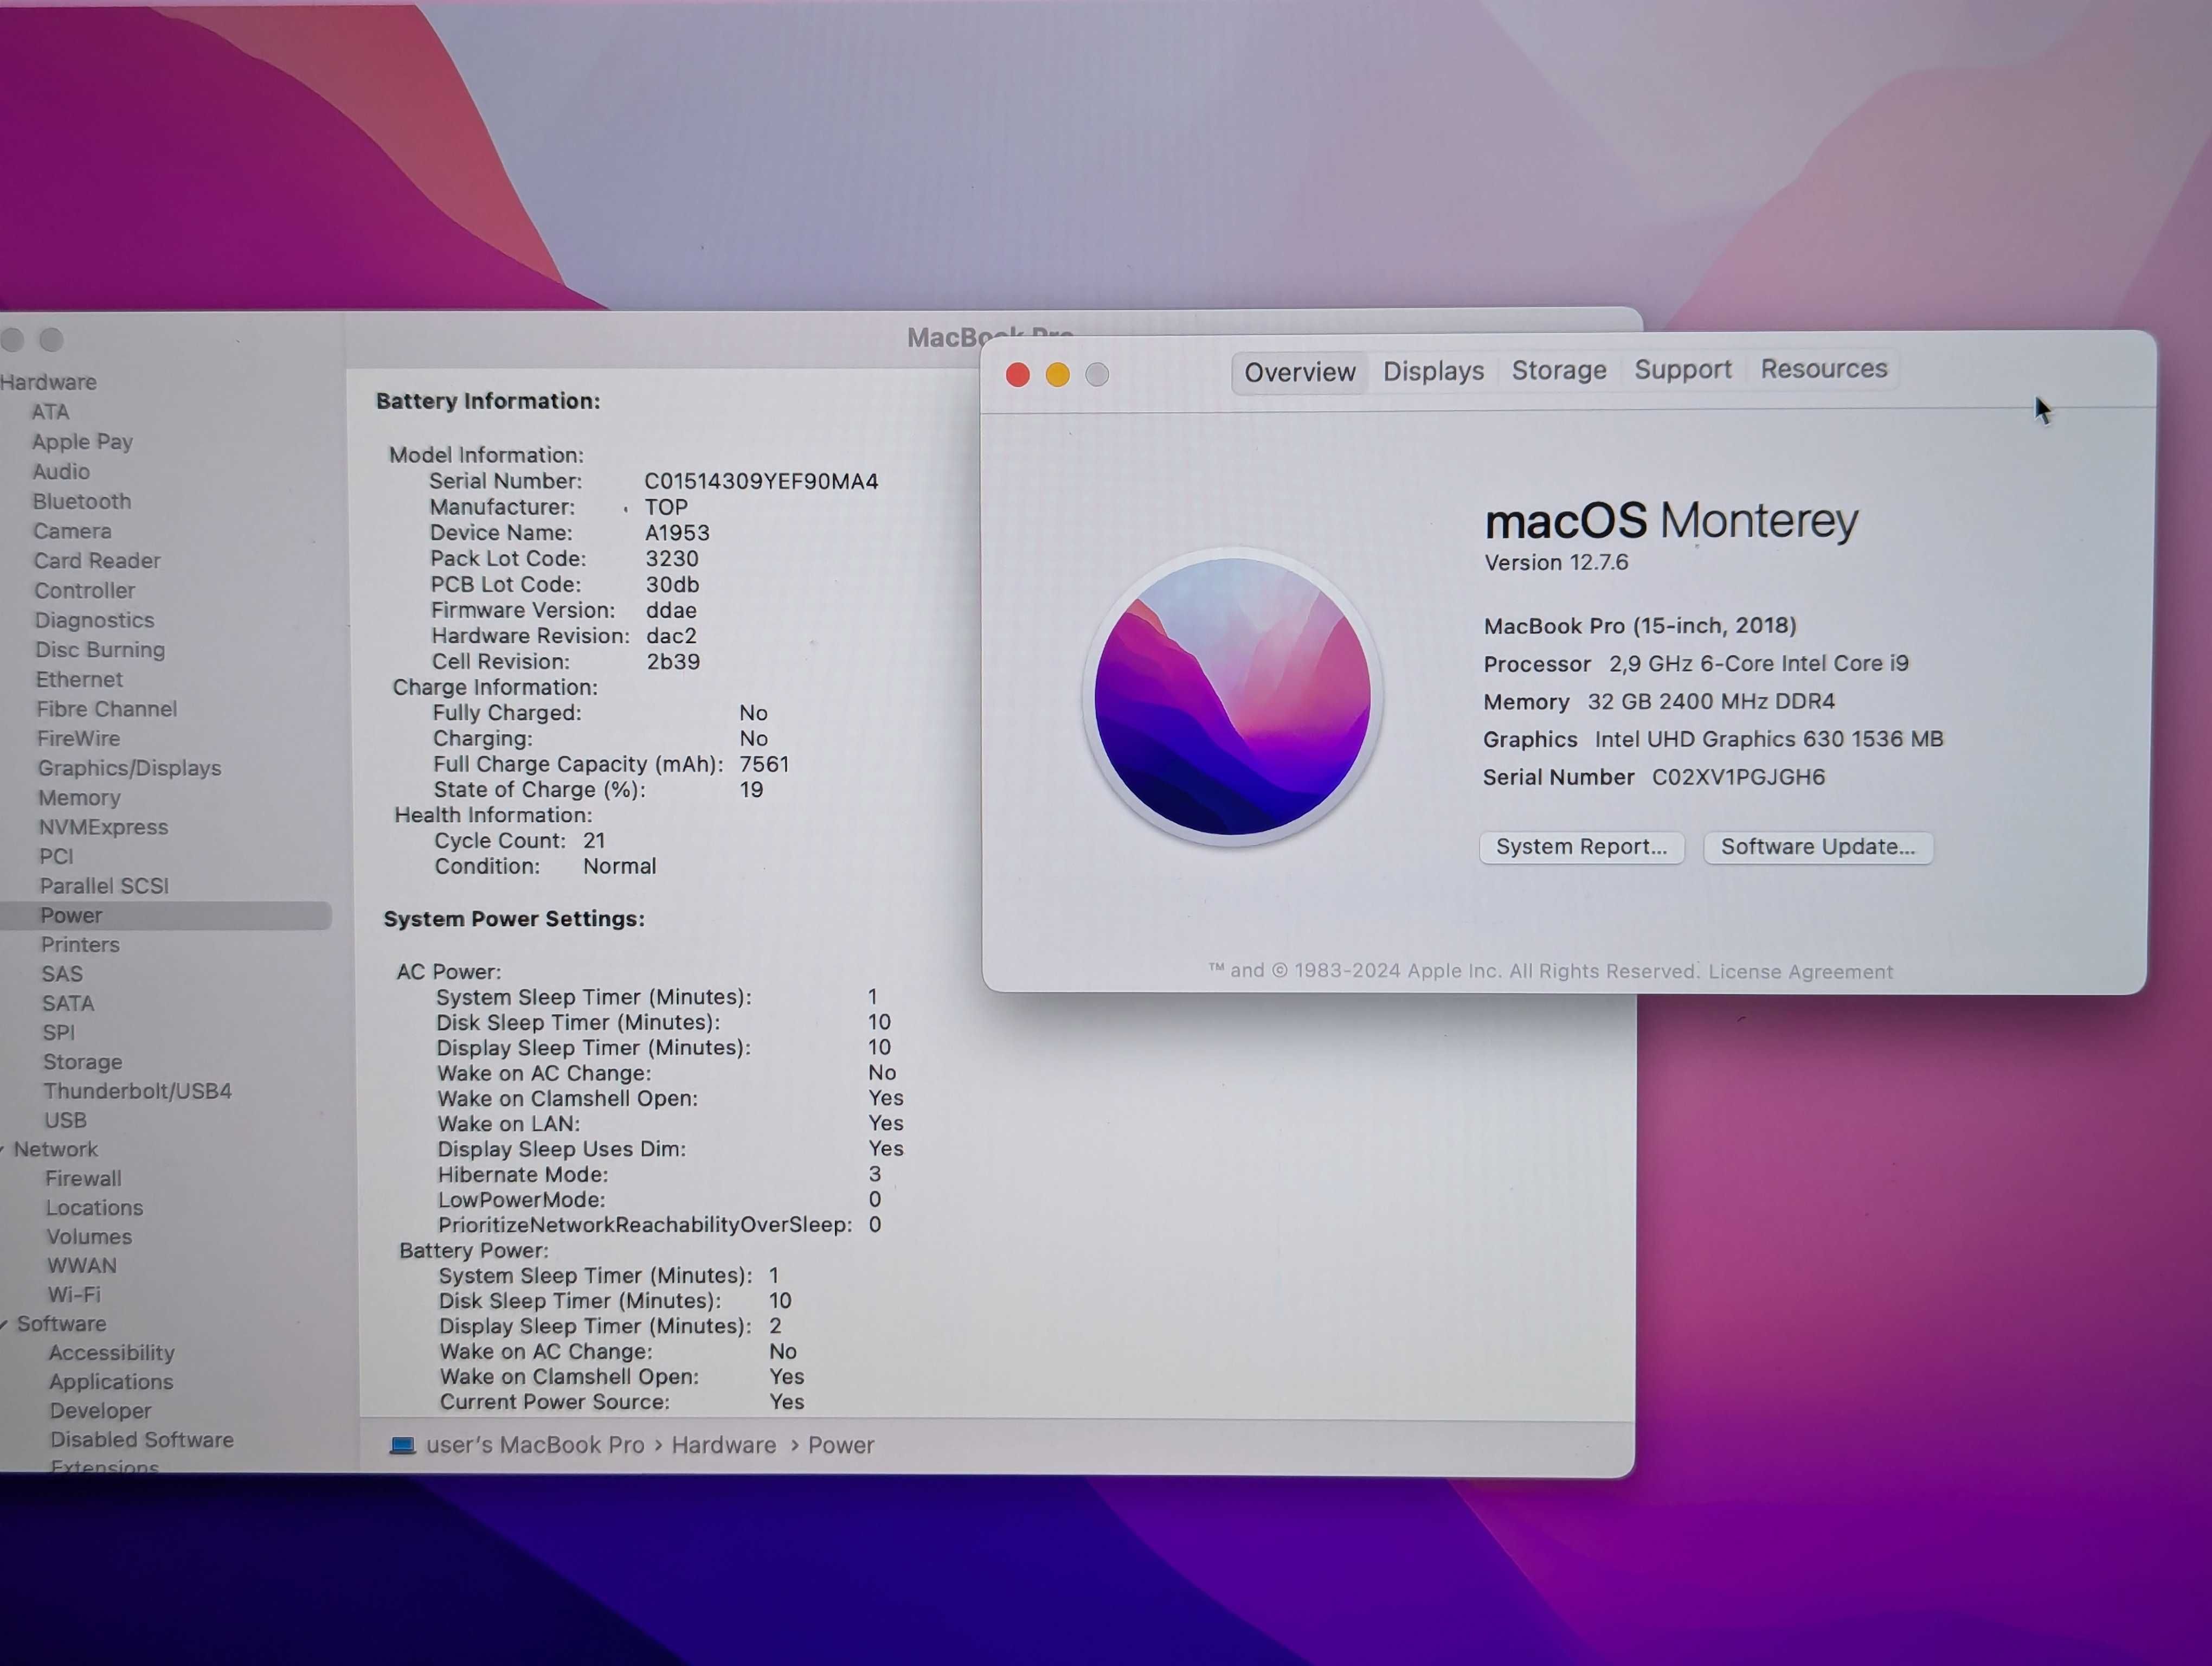The image size is (2212, 1666).
Task: Select SPI in the sidebar
Action: [x=58, y=1033]
